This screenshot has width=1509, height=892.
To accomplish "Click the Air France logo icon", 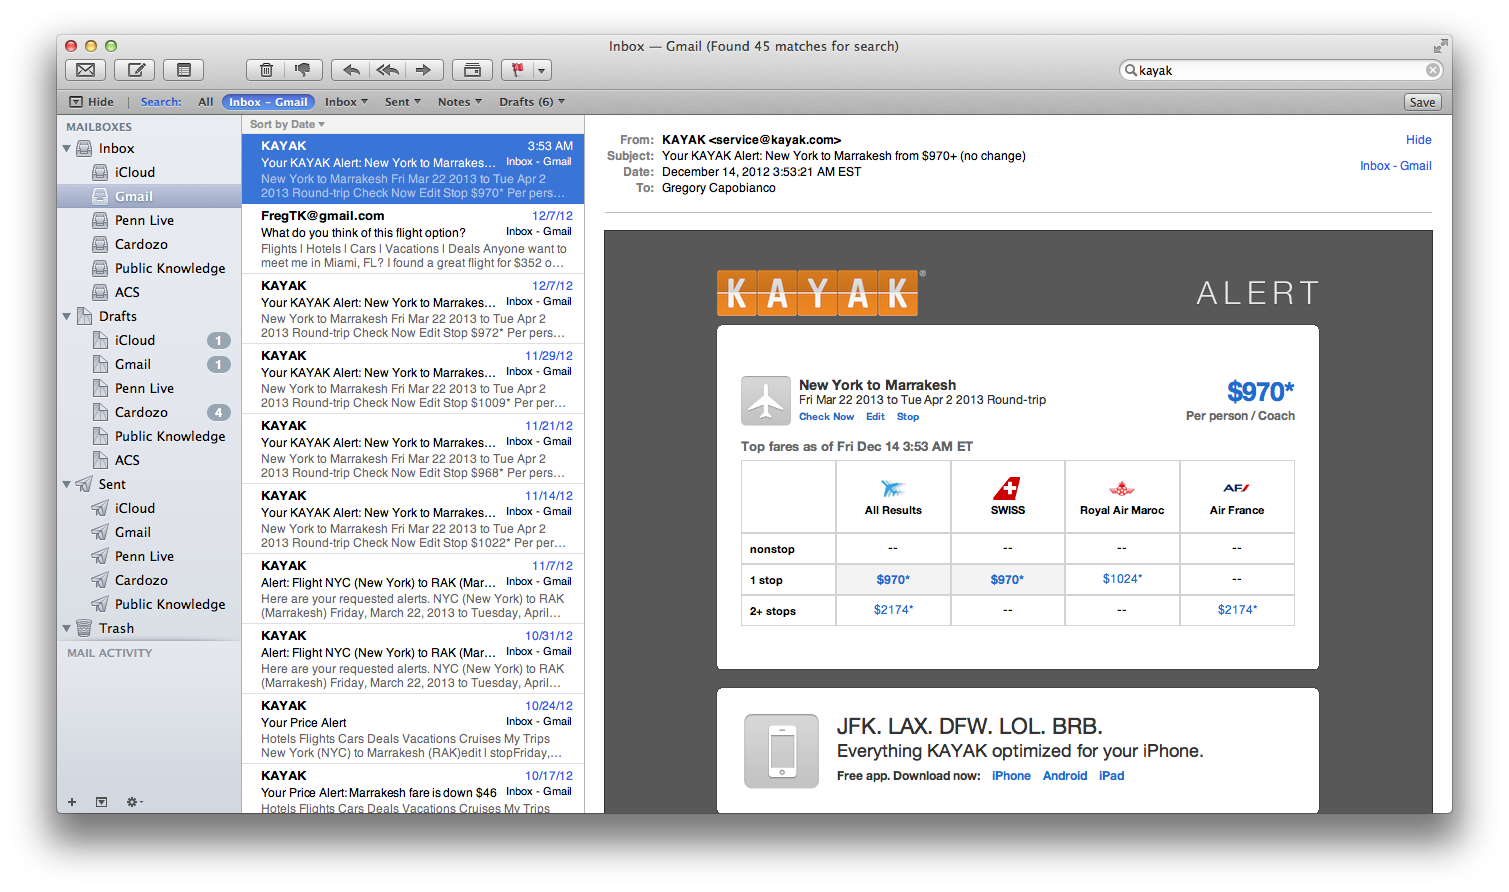I will tap(1237, 488).
